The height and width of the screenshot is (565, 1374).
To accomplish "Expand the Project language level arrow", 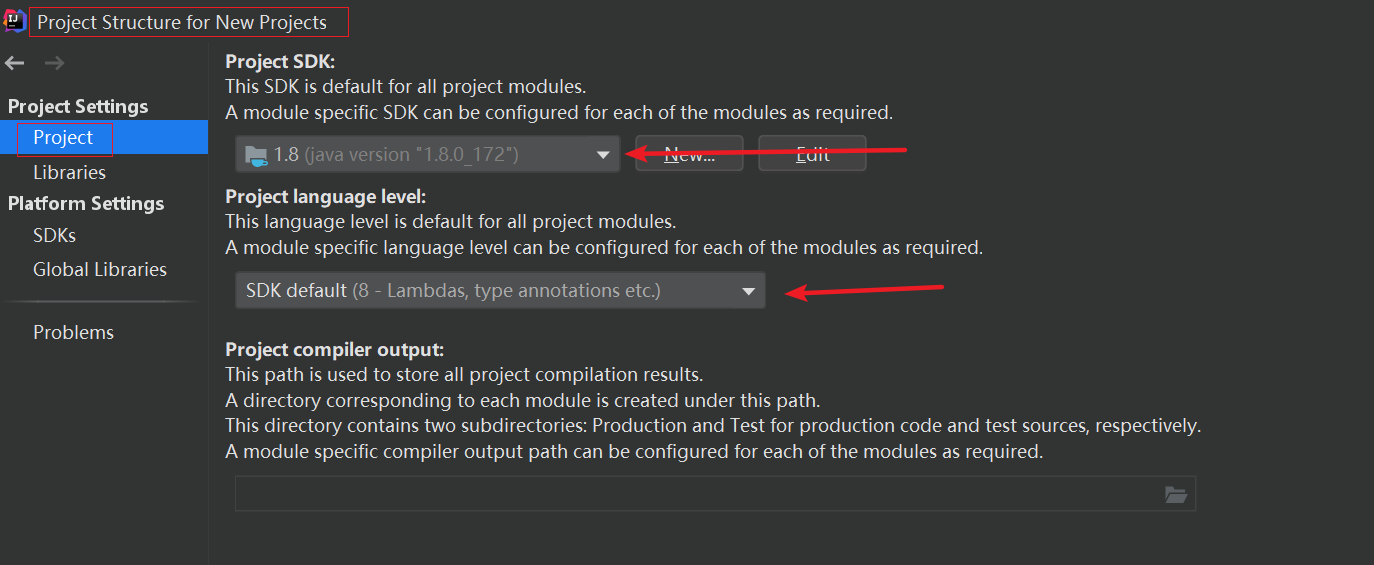I will [x=748, y=291].
